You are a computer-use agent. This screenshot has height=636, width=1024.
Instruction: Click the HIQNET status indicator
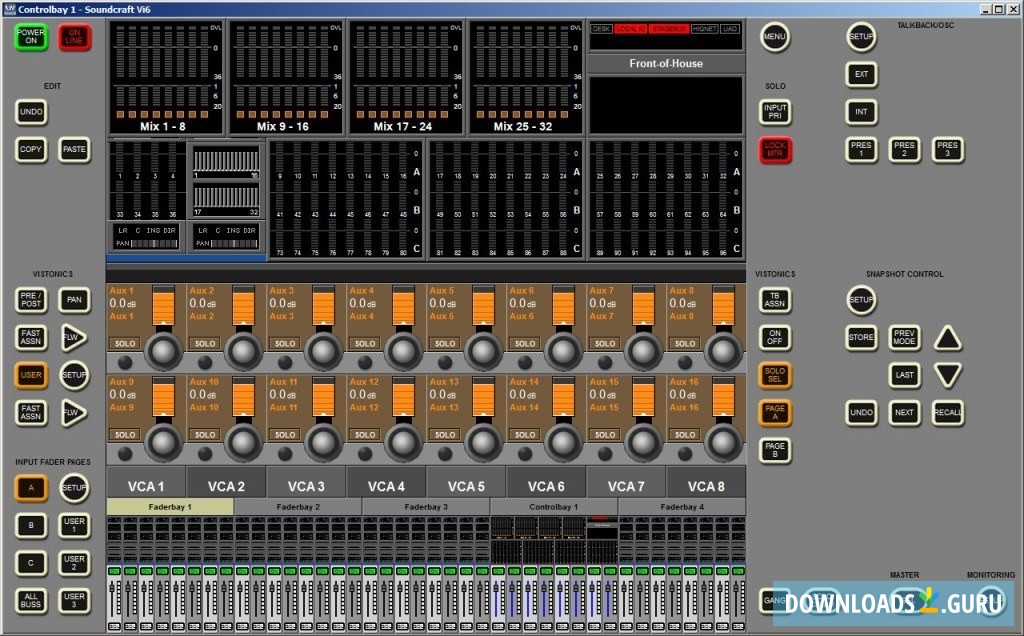(x=704, y=30)
